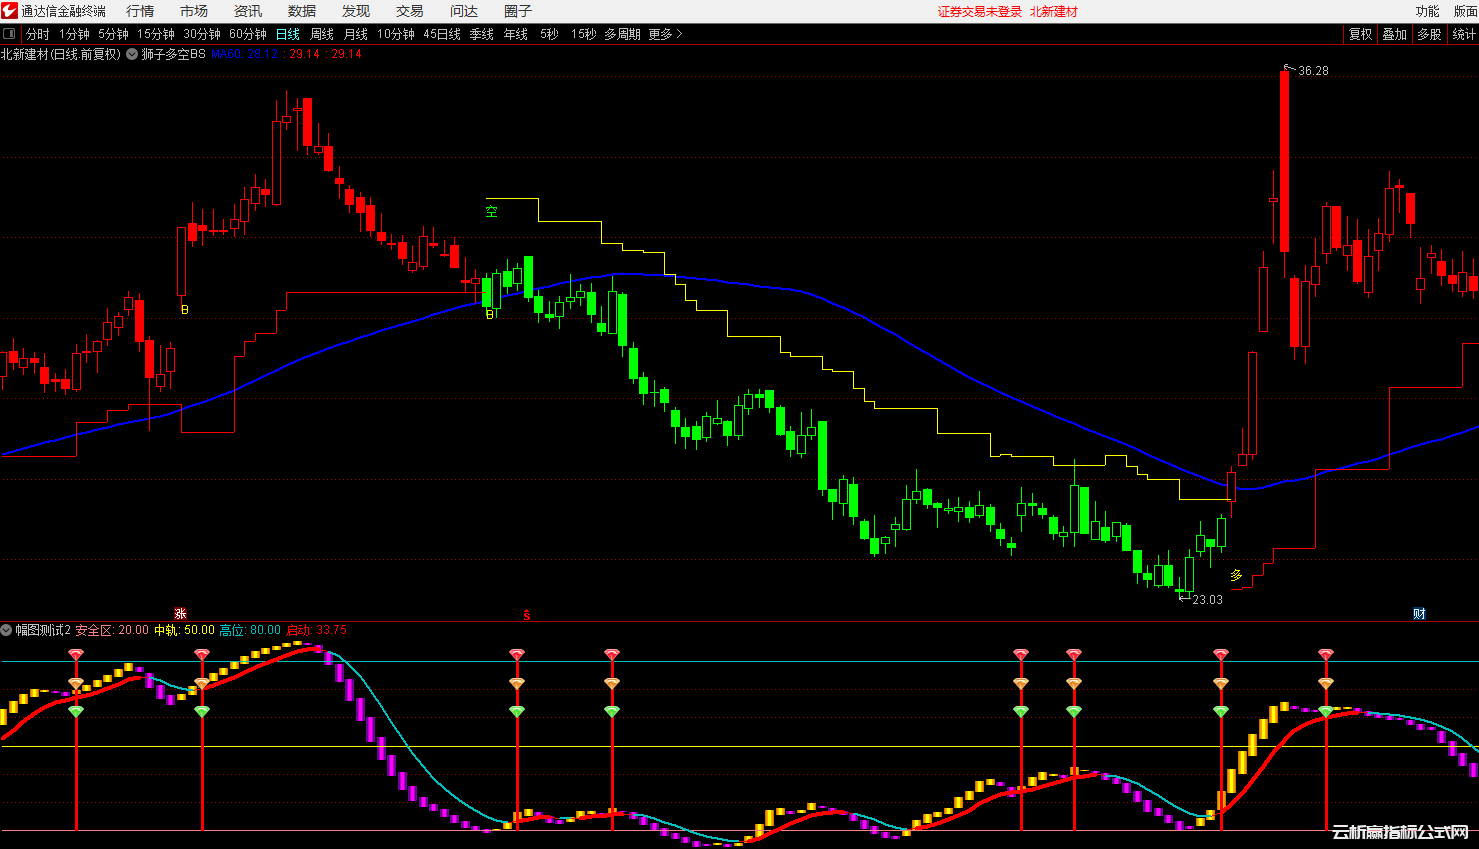Click the red 北新建材 title link
The image size is (1479, 849).
1054,12
